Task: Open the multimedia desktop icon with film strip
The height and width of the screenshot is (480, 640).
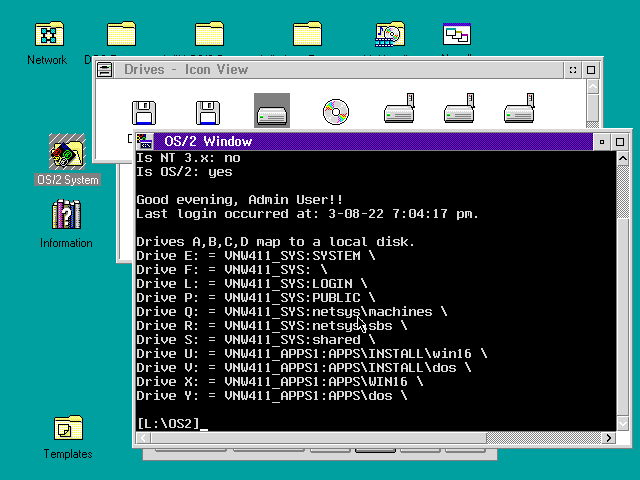Action: pos(389,35)
